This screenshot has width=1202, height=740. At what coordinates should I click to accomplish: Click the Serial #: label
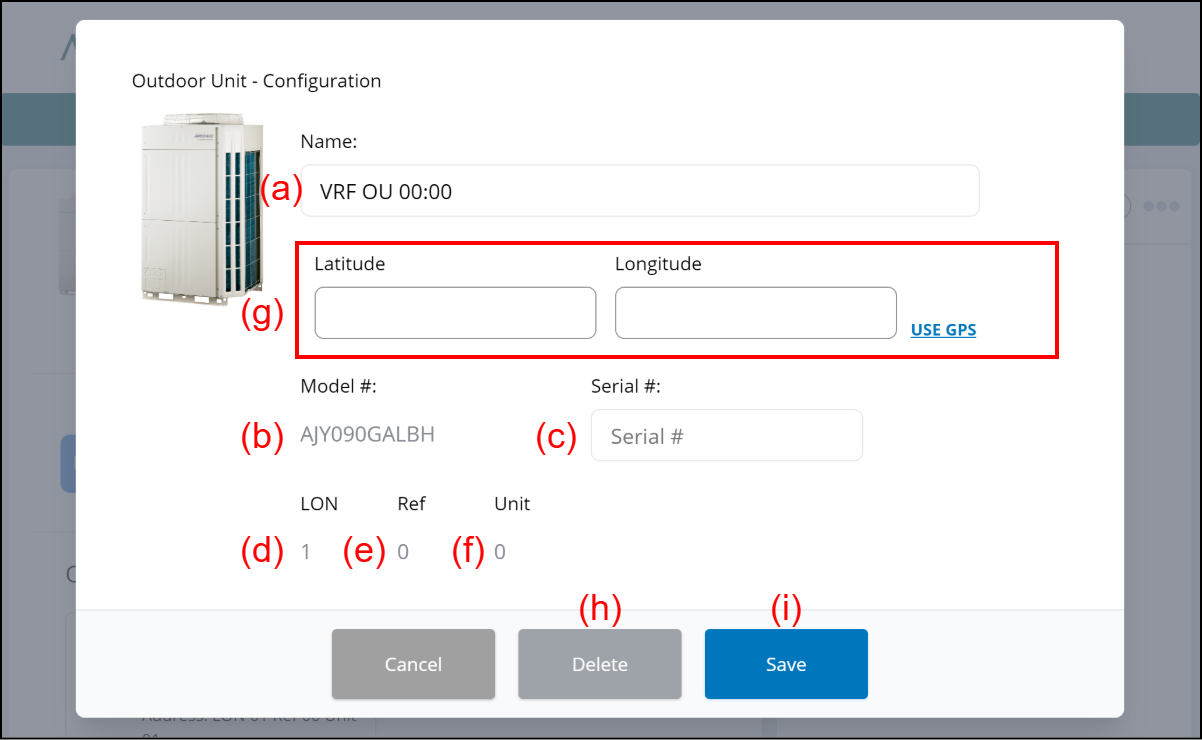tap(626, 386)
